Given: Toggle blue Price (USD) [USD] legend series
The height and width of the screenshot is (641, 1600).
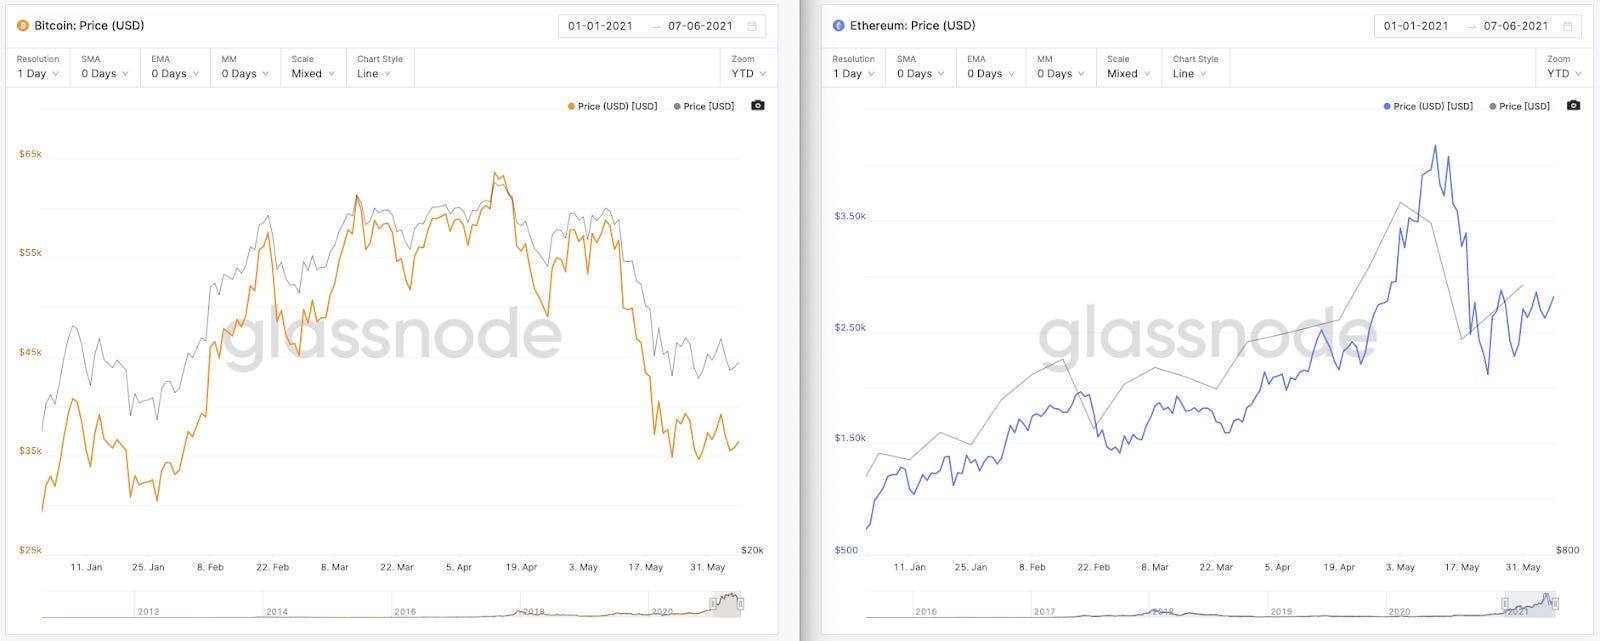Looking at the screenshot, I should pyautogui.click(x=1428, y=106).
